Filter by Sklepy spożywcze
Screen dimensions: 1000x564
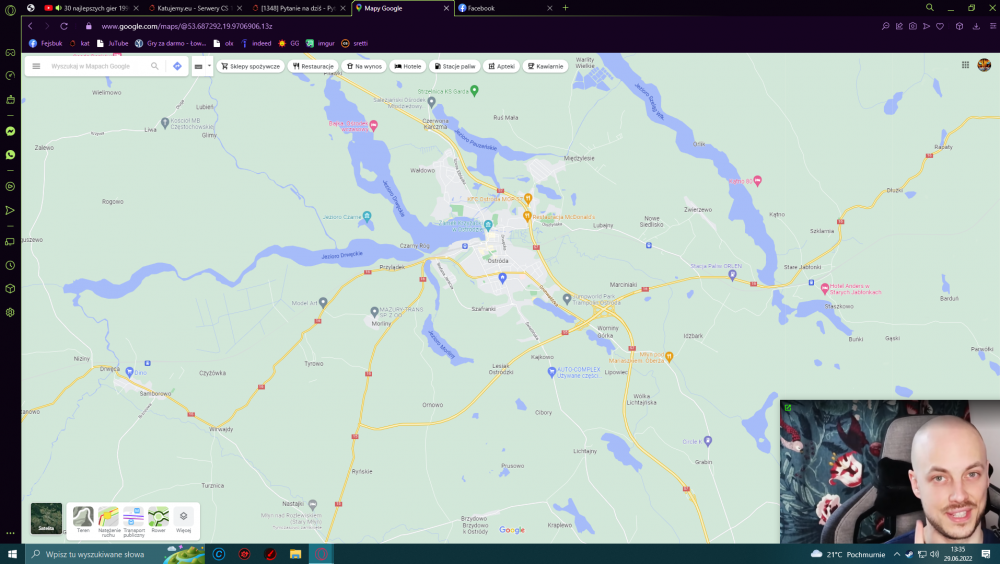pos(251,66)
